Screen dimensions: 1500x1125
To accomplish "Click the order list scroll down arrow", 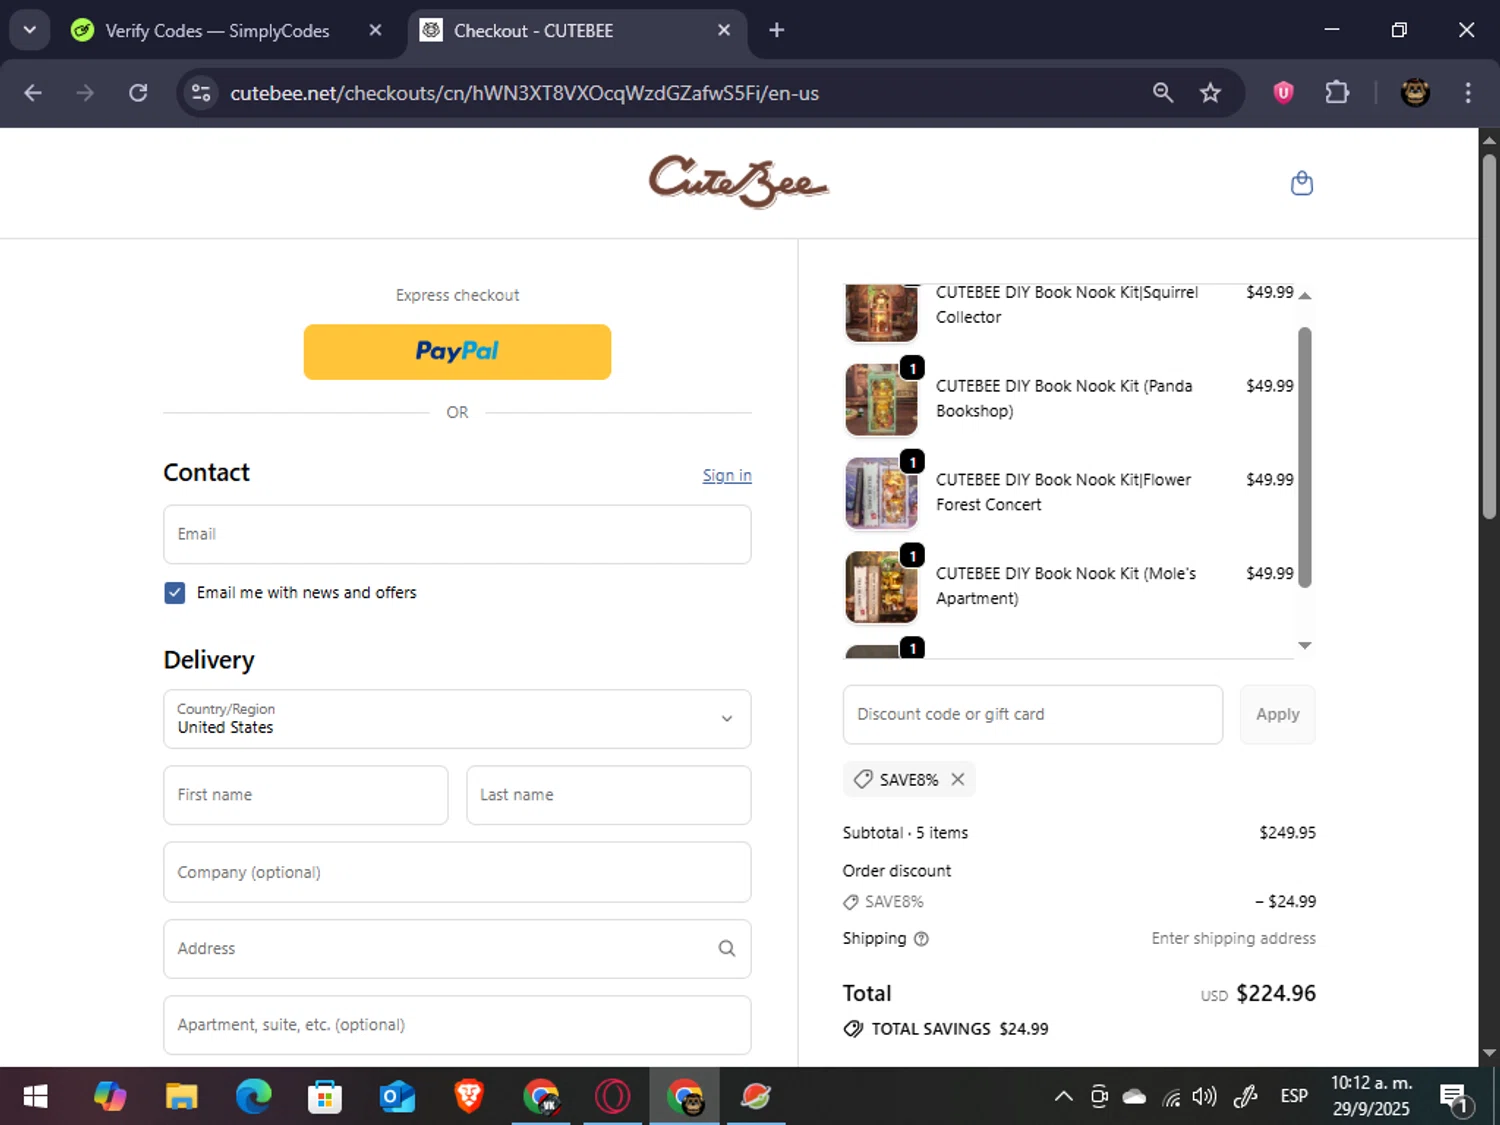I will (1304, 646).
